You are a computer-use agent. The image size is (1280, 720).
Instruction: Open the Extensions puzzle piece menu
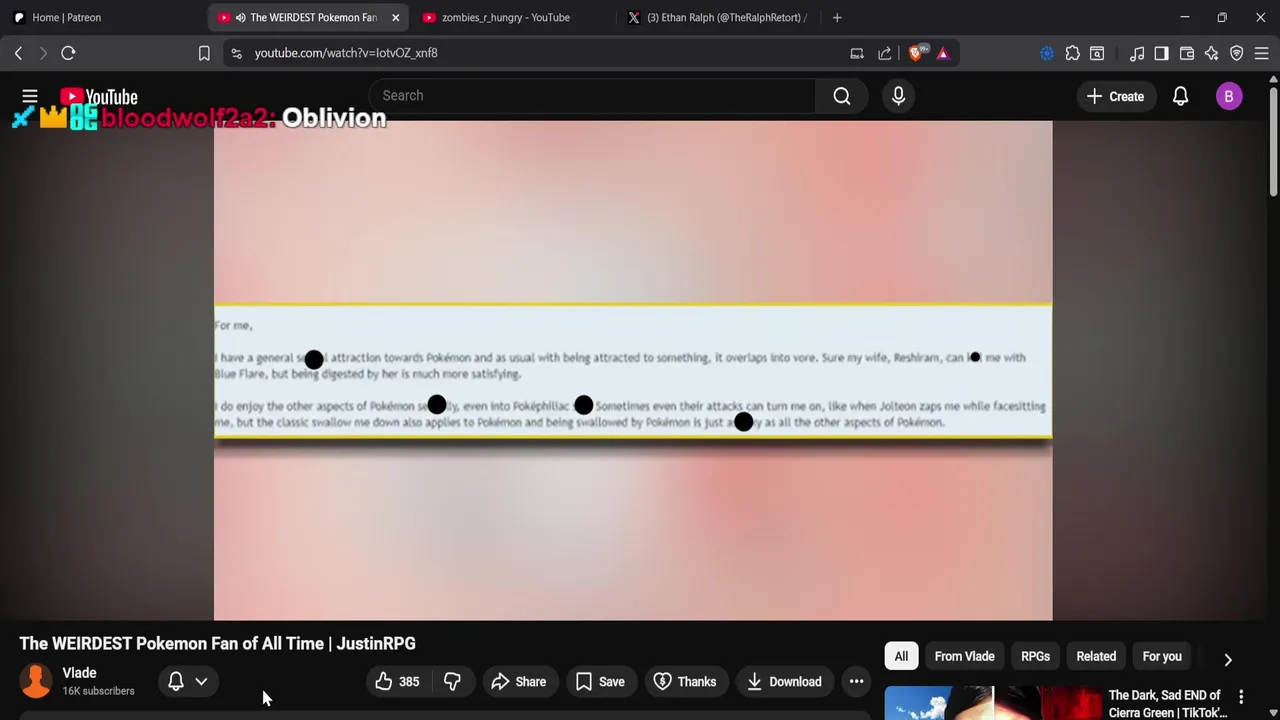1072,53
